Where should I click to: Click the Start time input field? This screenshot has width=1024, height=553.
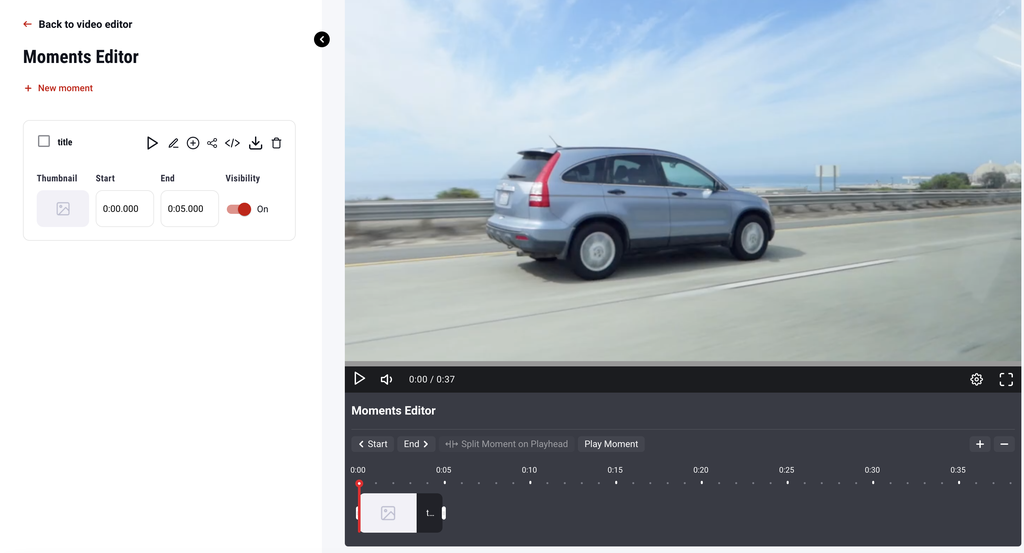pyautogui.click(x=125, y=209)
